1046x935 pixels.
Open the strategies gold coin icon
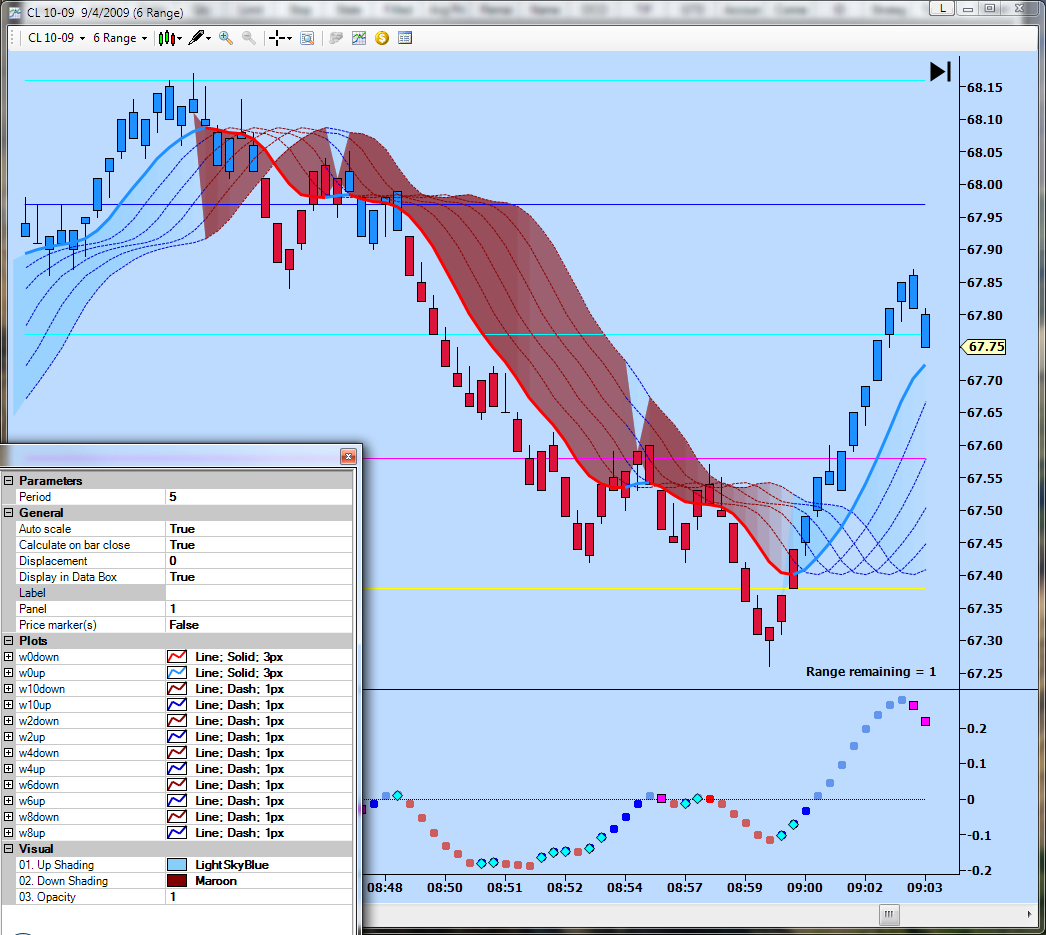coord(382,38)
